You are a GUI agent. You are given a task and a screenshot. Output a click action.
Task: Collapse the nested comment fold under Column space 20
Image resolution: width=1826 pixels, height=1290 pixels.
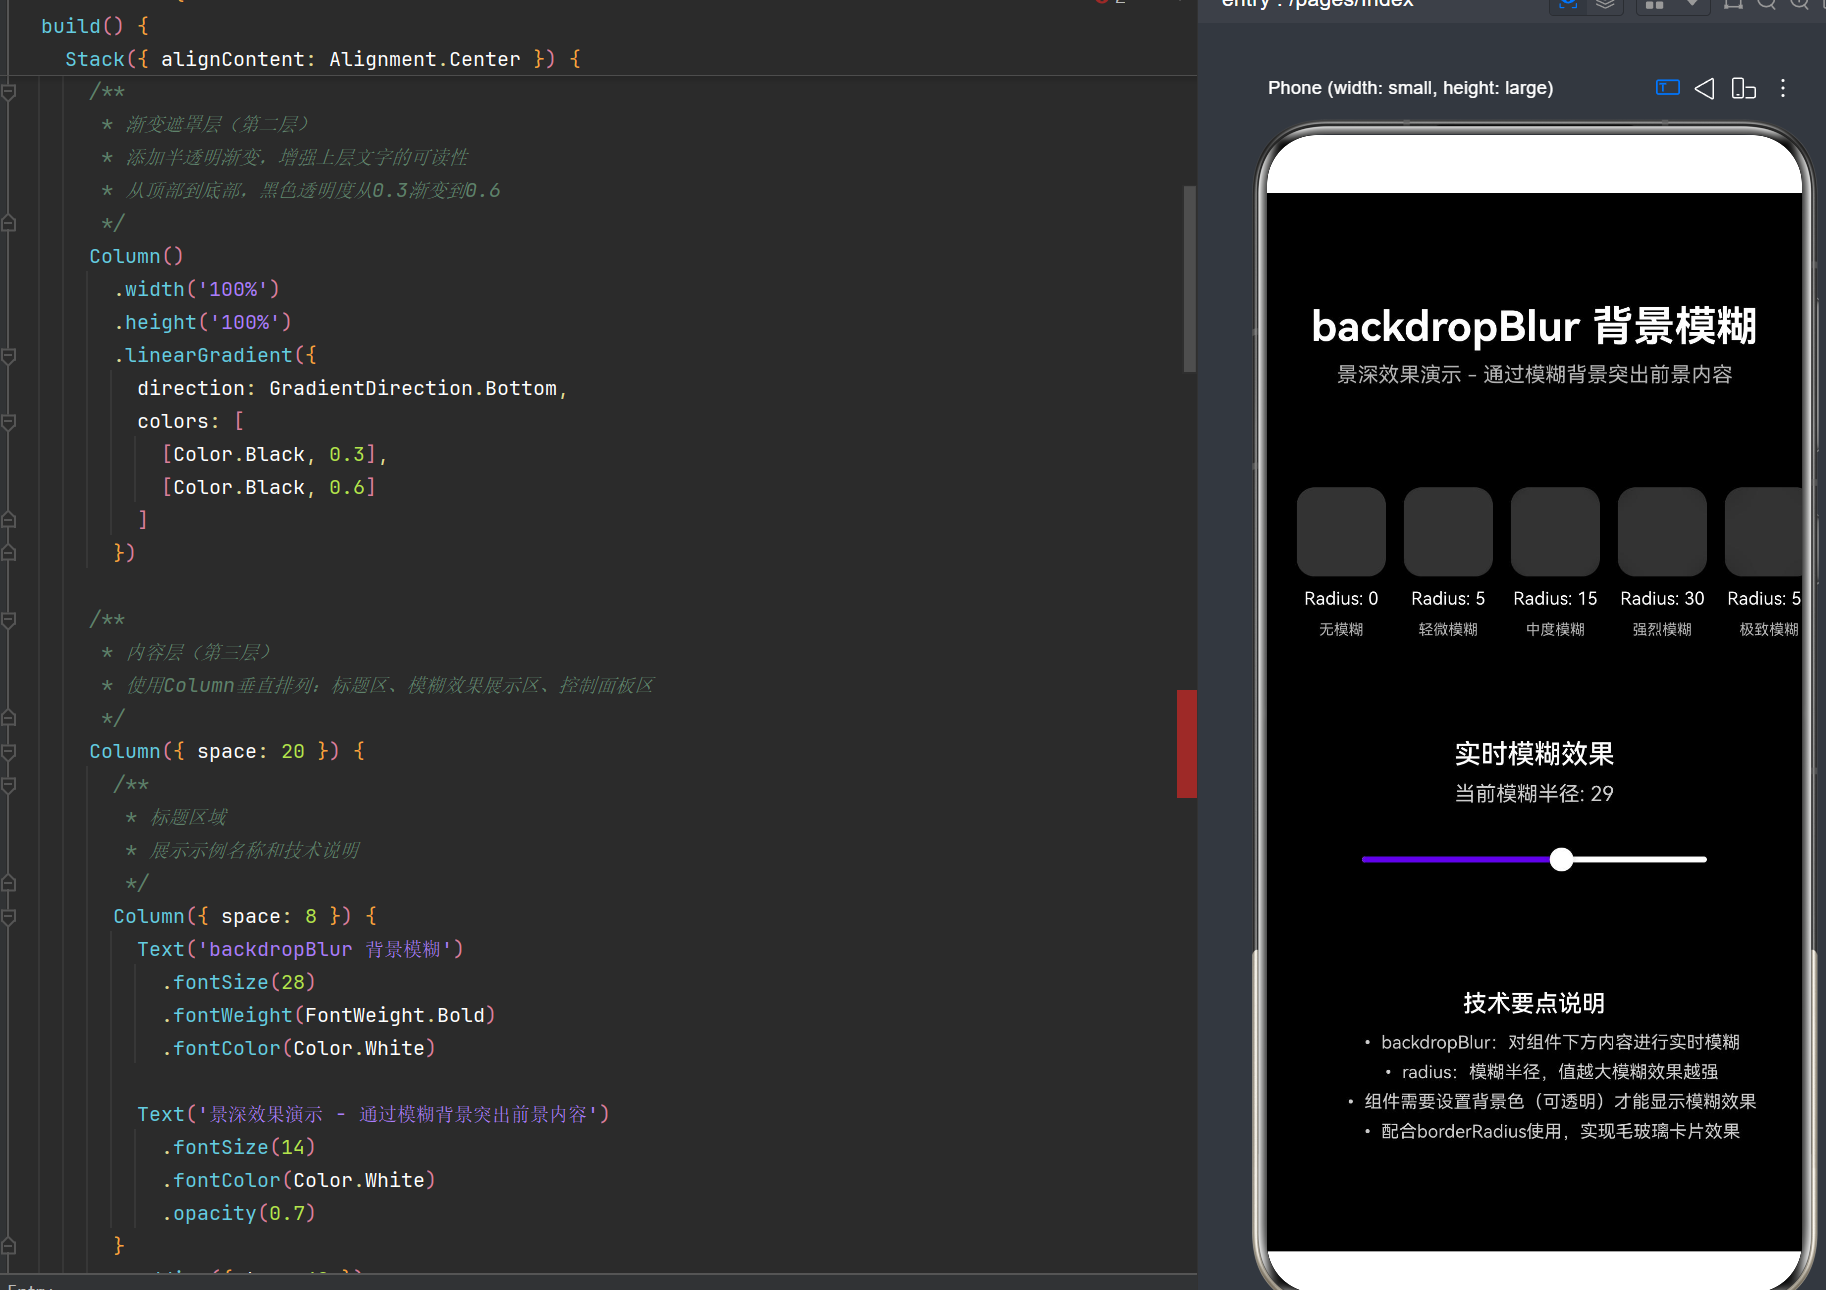pos(8,785)
